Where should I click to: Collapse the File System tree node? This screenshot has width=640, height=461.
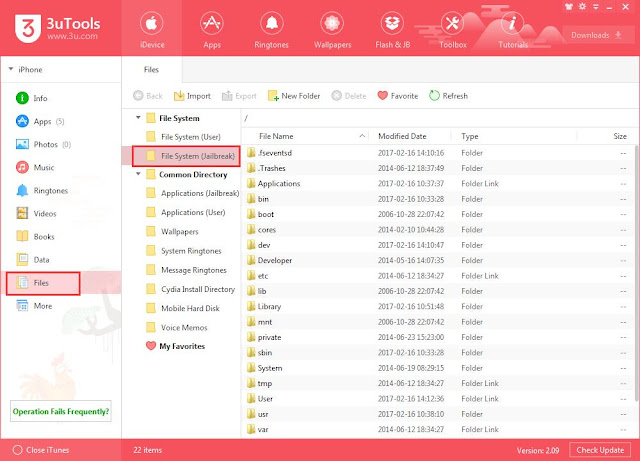tap(138, 118)
